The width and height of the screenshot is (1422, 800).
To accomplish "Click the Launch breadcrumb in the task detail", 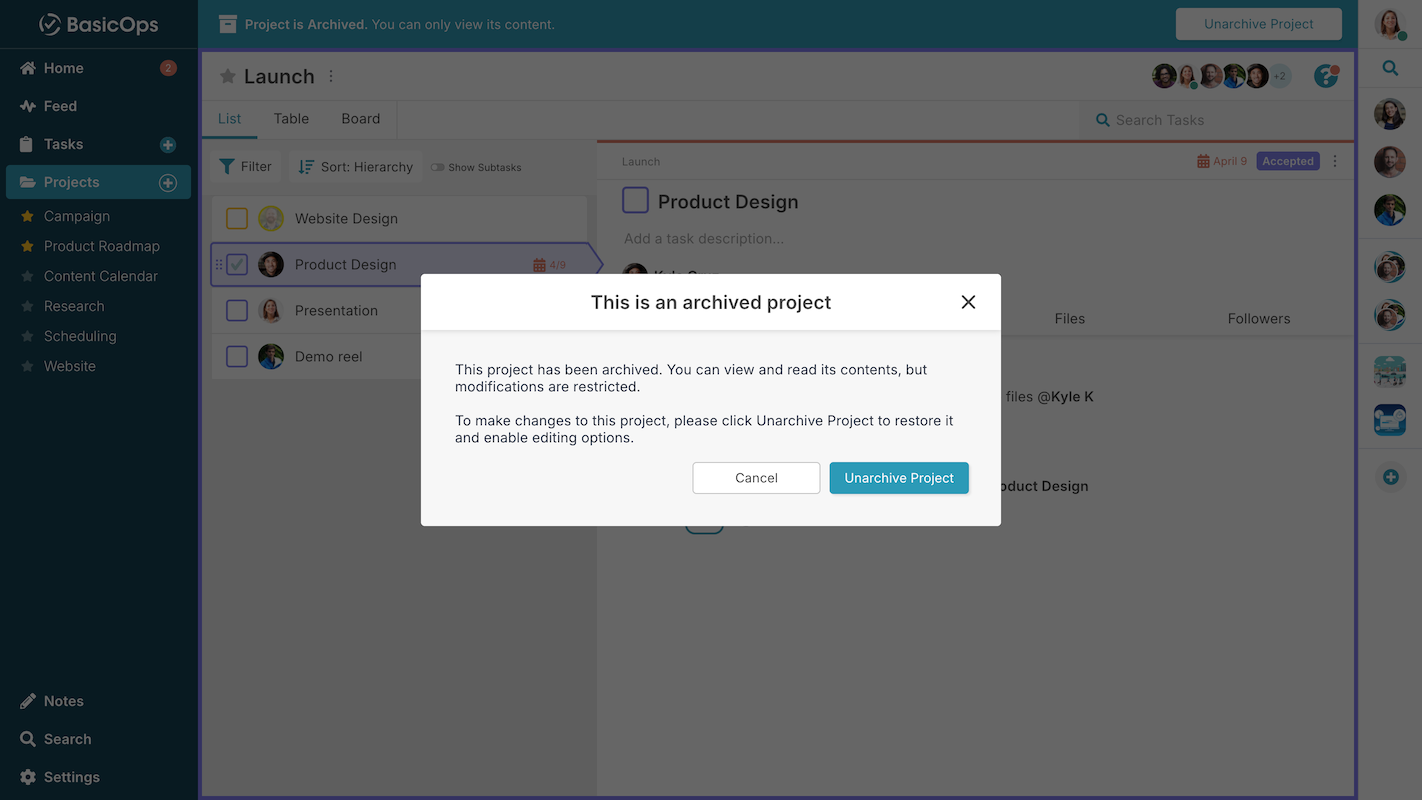I will 641,161.
